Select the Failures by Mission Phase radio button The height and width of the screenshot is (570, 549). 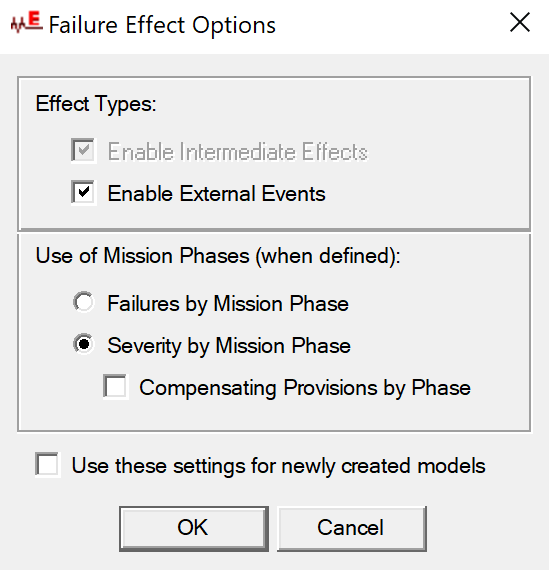[84, 302]
